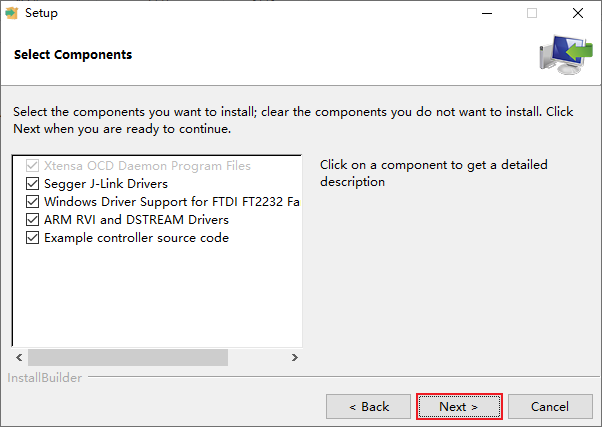Cancel the installation
Viewport: 602px width, 427px height.
tap(550, 407)
